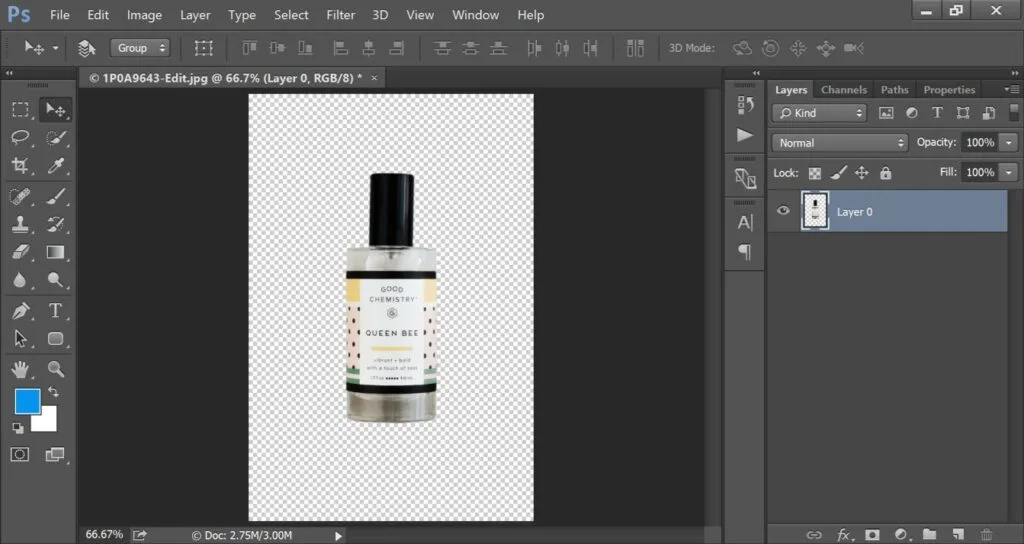Image resolution: width=1024 pixels, height=544 pixels.
Task: Select the Quick Selection tool
Action: 56,137
